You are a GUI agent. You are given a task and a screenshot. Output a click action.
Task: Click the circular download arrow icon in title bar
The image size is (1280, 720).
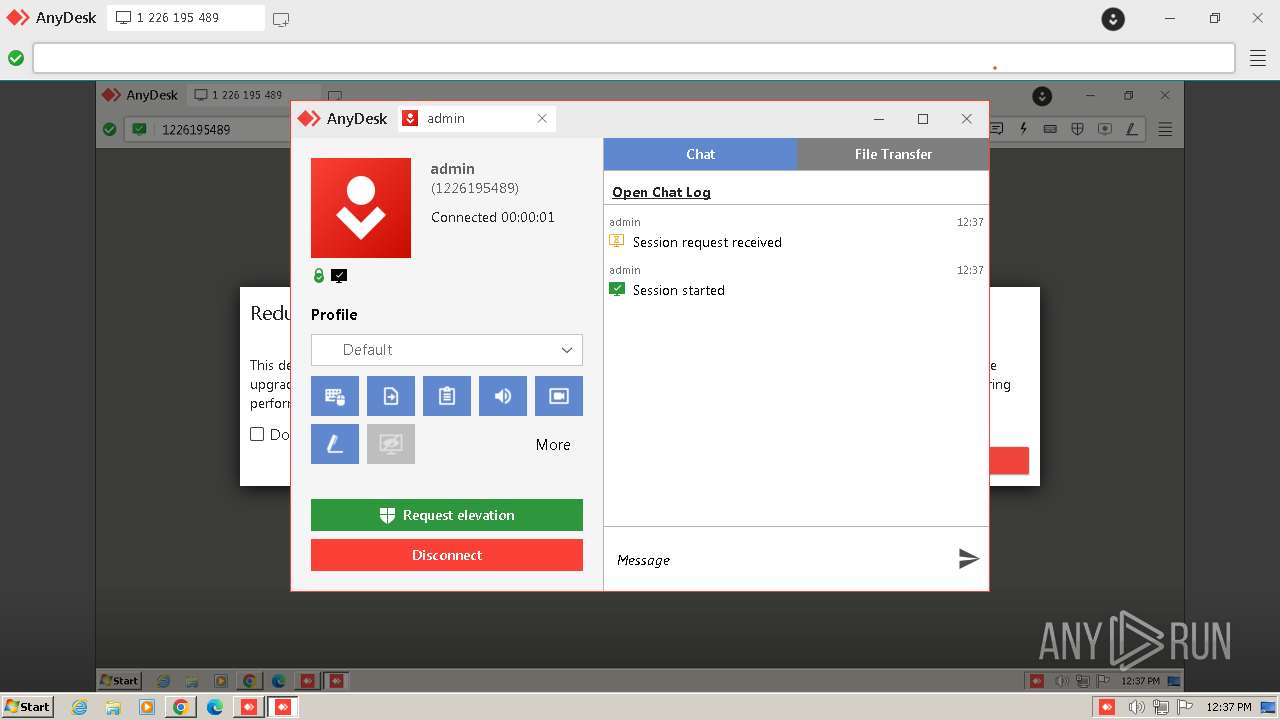(1113, 18)
